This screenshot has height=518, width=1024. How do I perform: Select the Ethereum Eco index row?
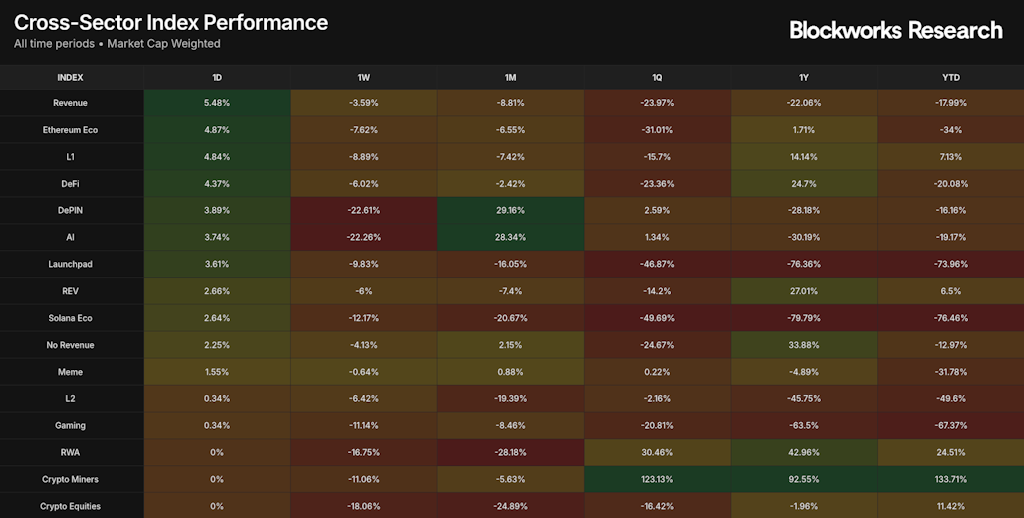point(70,130)
